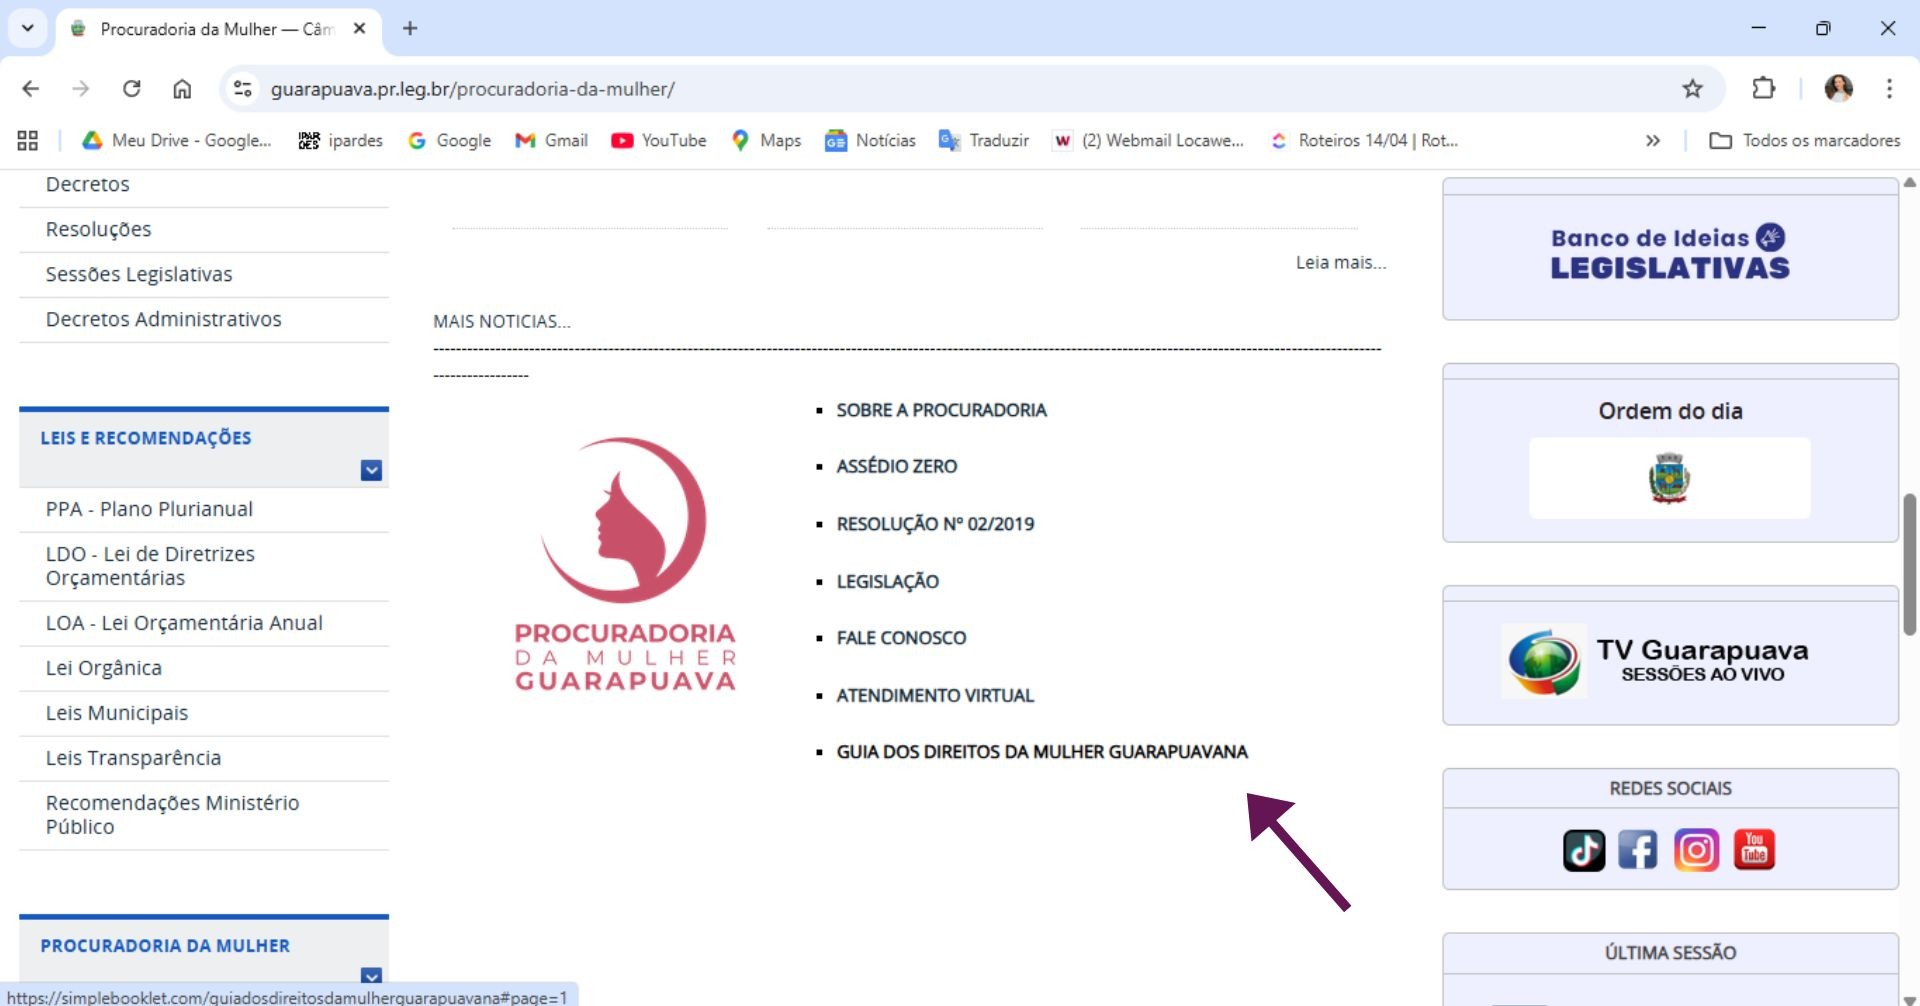
Task: Open the Lei Orgânica sidebar item
Action: click(104, 668)
